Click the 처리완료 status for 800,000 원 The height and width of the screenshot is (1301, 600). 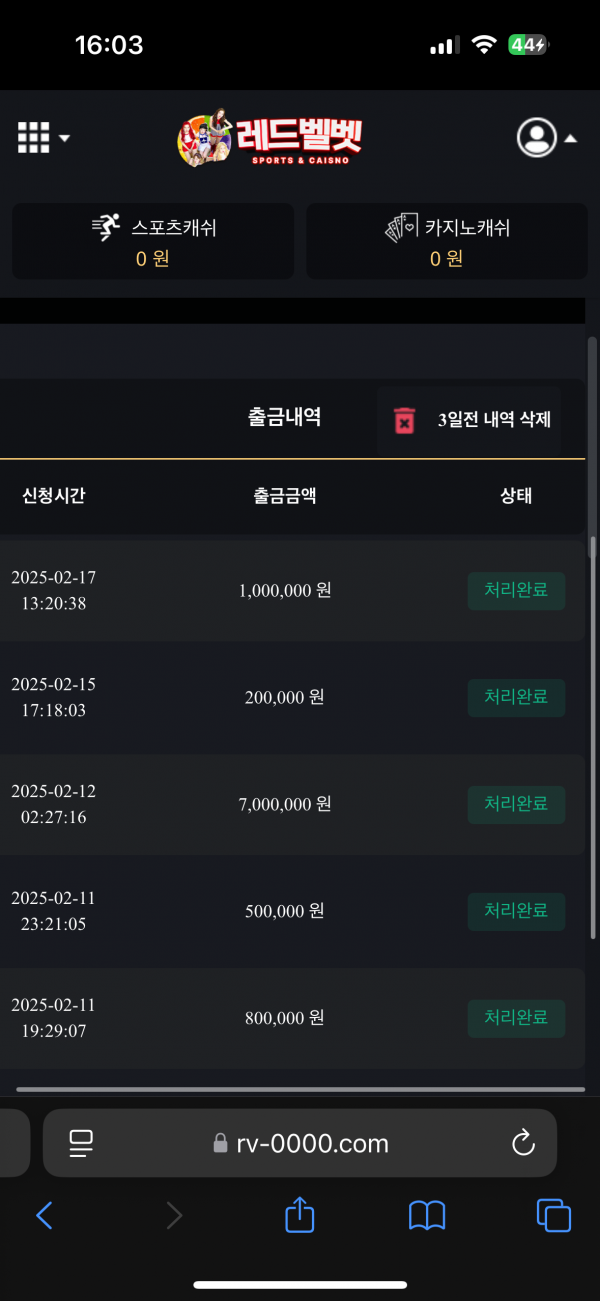[516, 1018]
